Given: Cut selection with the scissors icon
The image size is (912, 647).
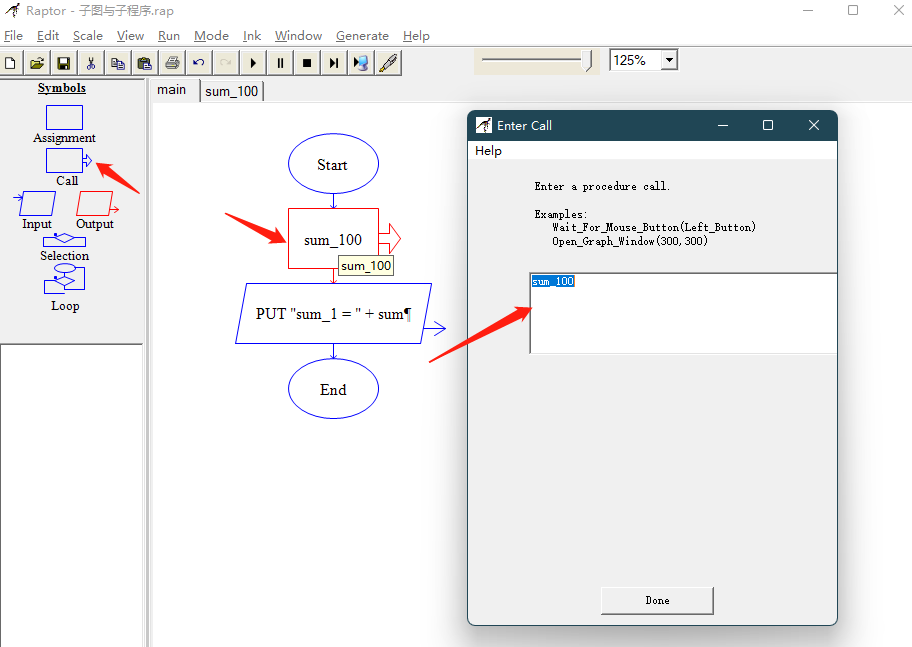Looking at the screenshot, I should point(91,63).
